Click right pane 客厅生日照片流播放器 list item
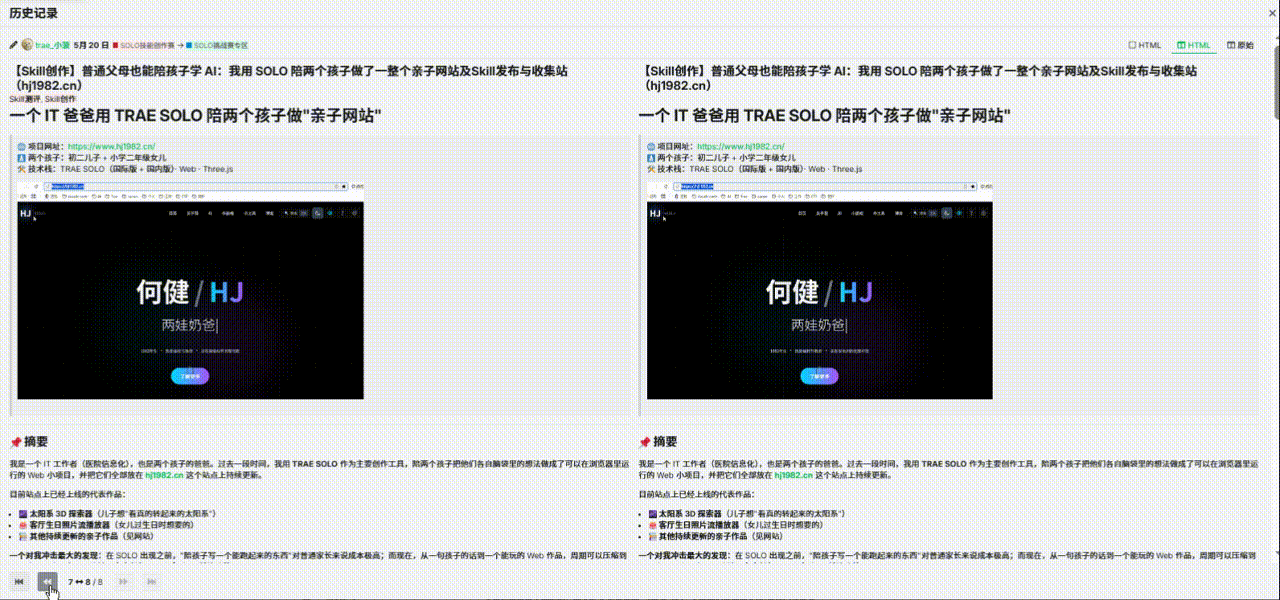The width and height of the screenshot is (1280, 600). point(735,525)
